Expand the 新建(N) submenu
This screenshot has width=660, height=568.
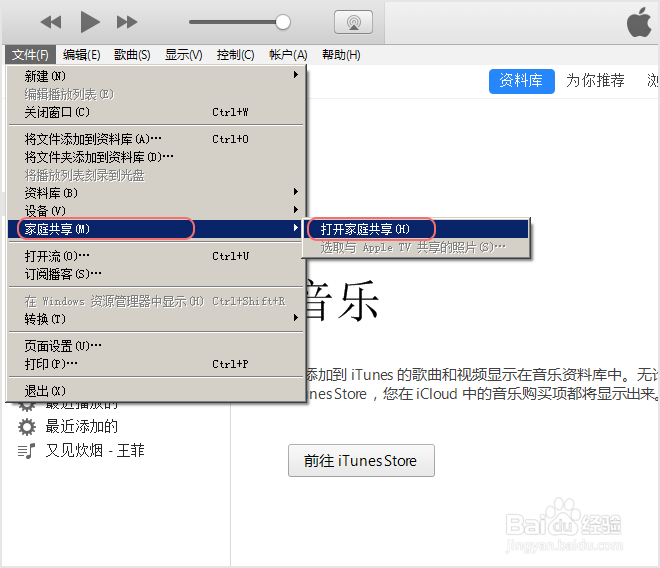(x=156, y=76)
